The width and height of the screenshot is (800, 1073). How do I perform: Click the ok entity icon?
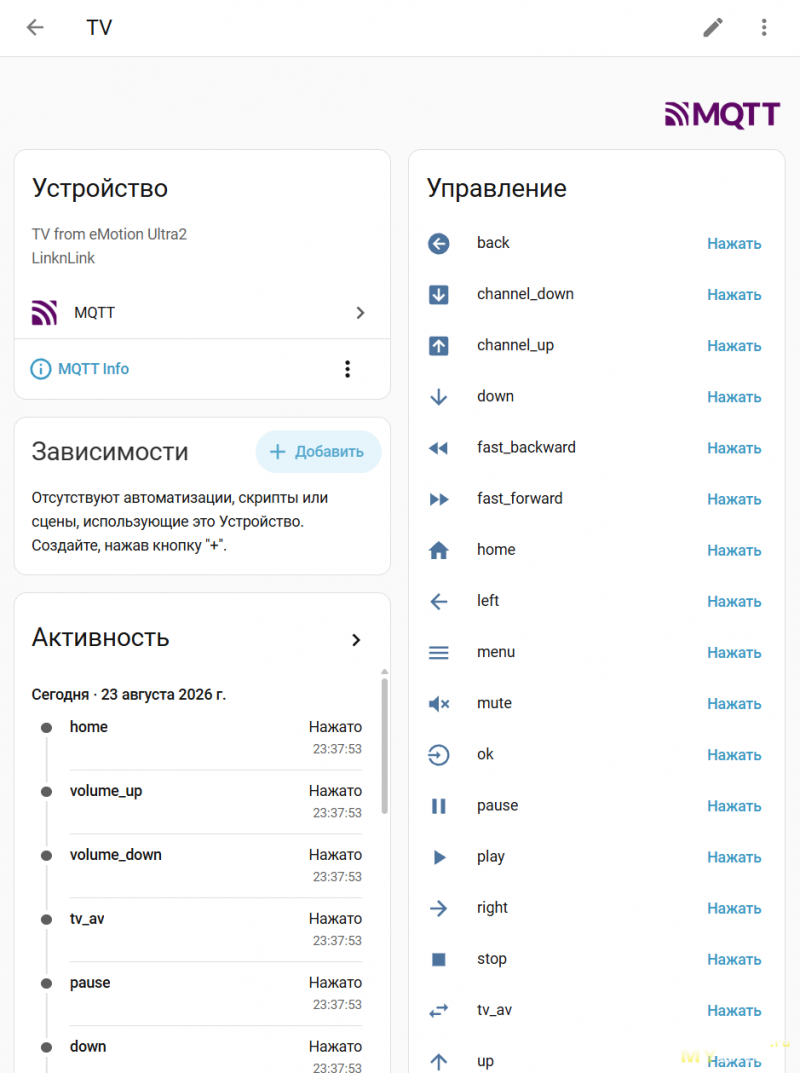(x=439, y=755)
